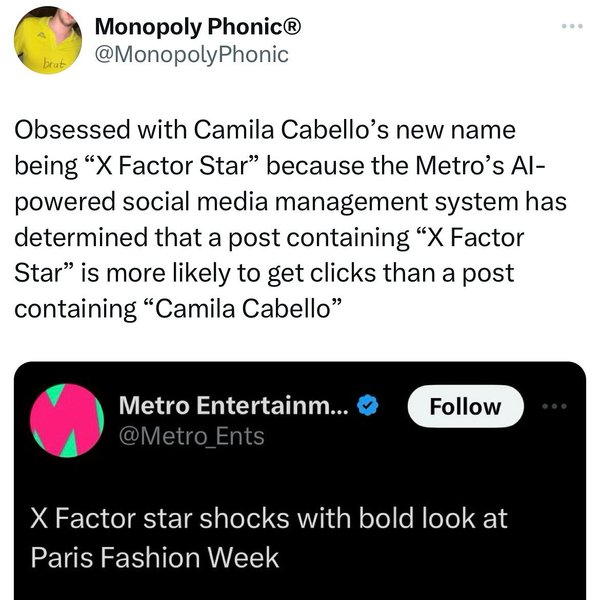Open more options on the quoted Metro post

554,406
